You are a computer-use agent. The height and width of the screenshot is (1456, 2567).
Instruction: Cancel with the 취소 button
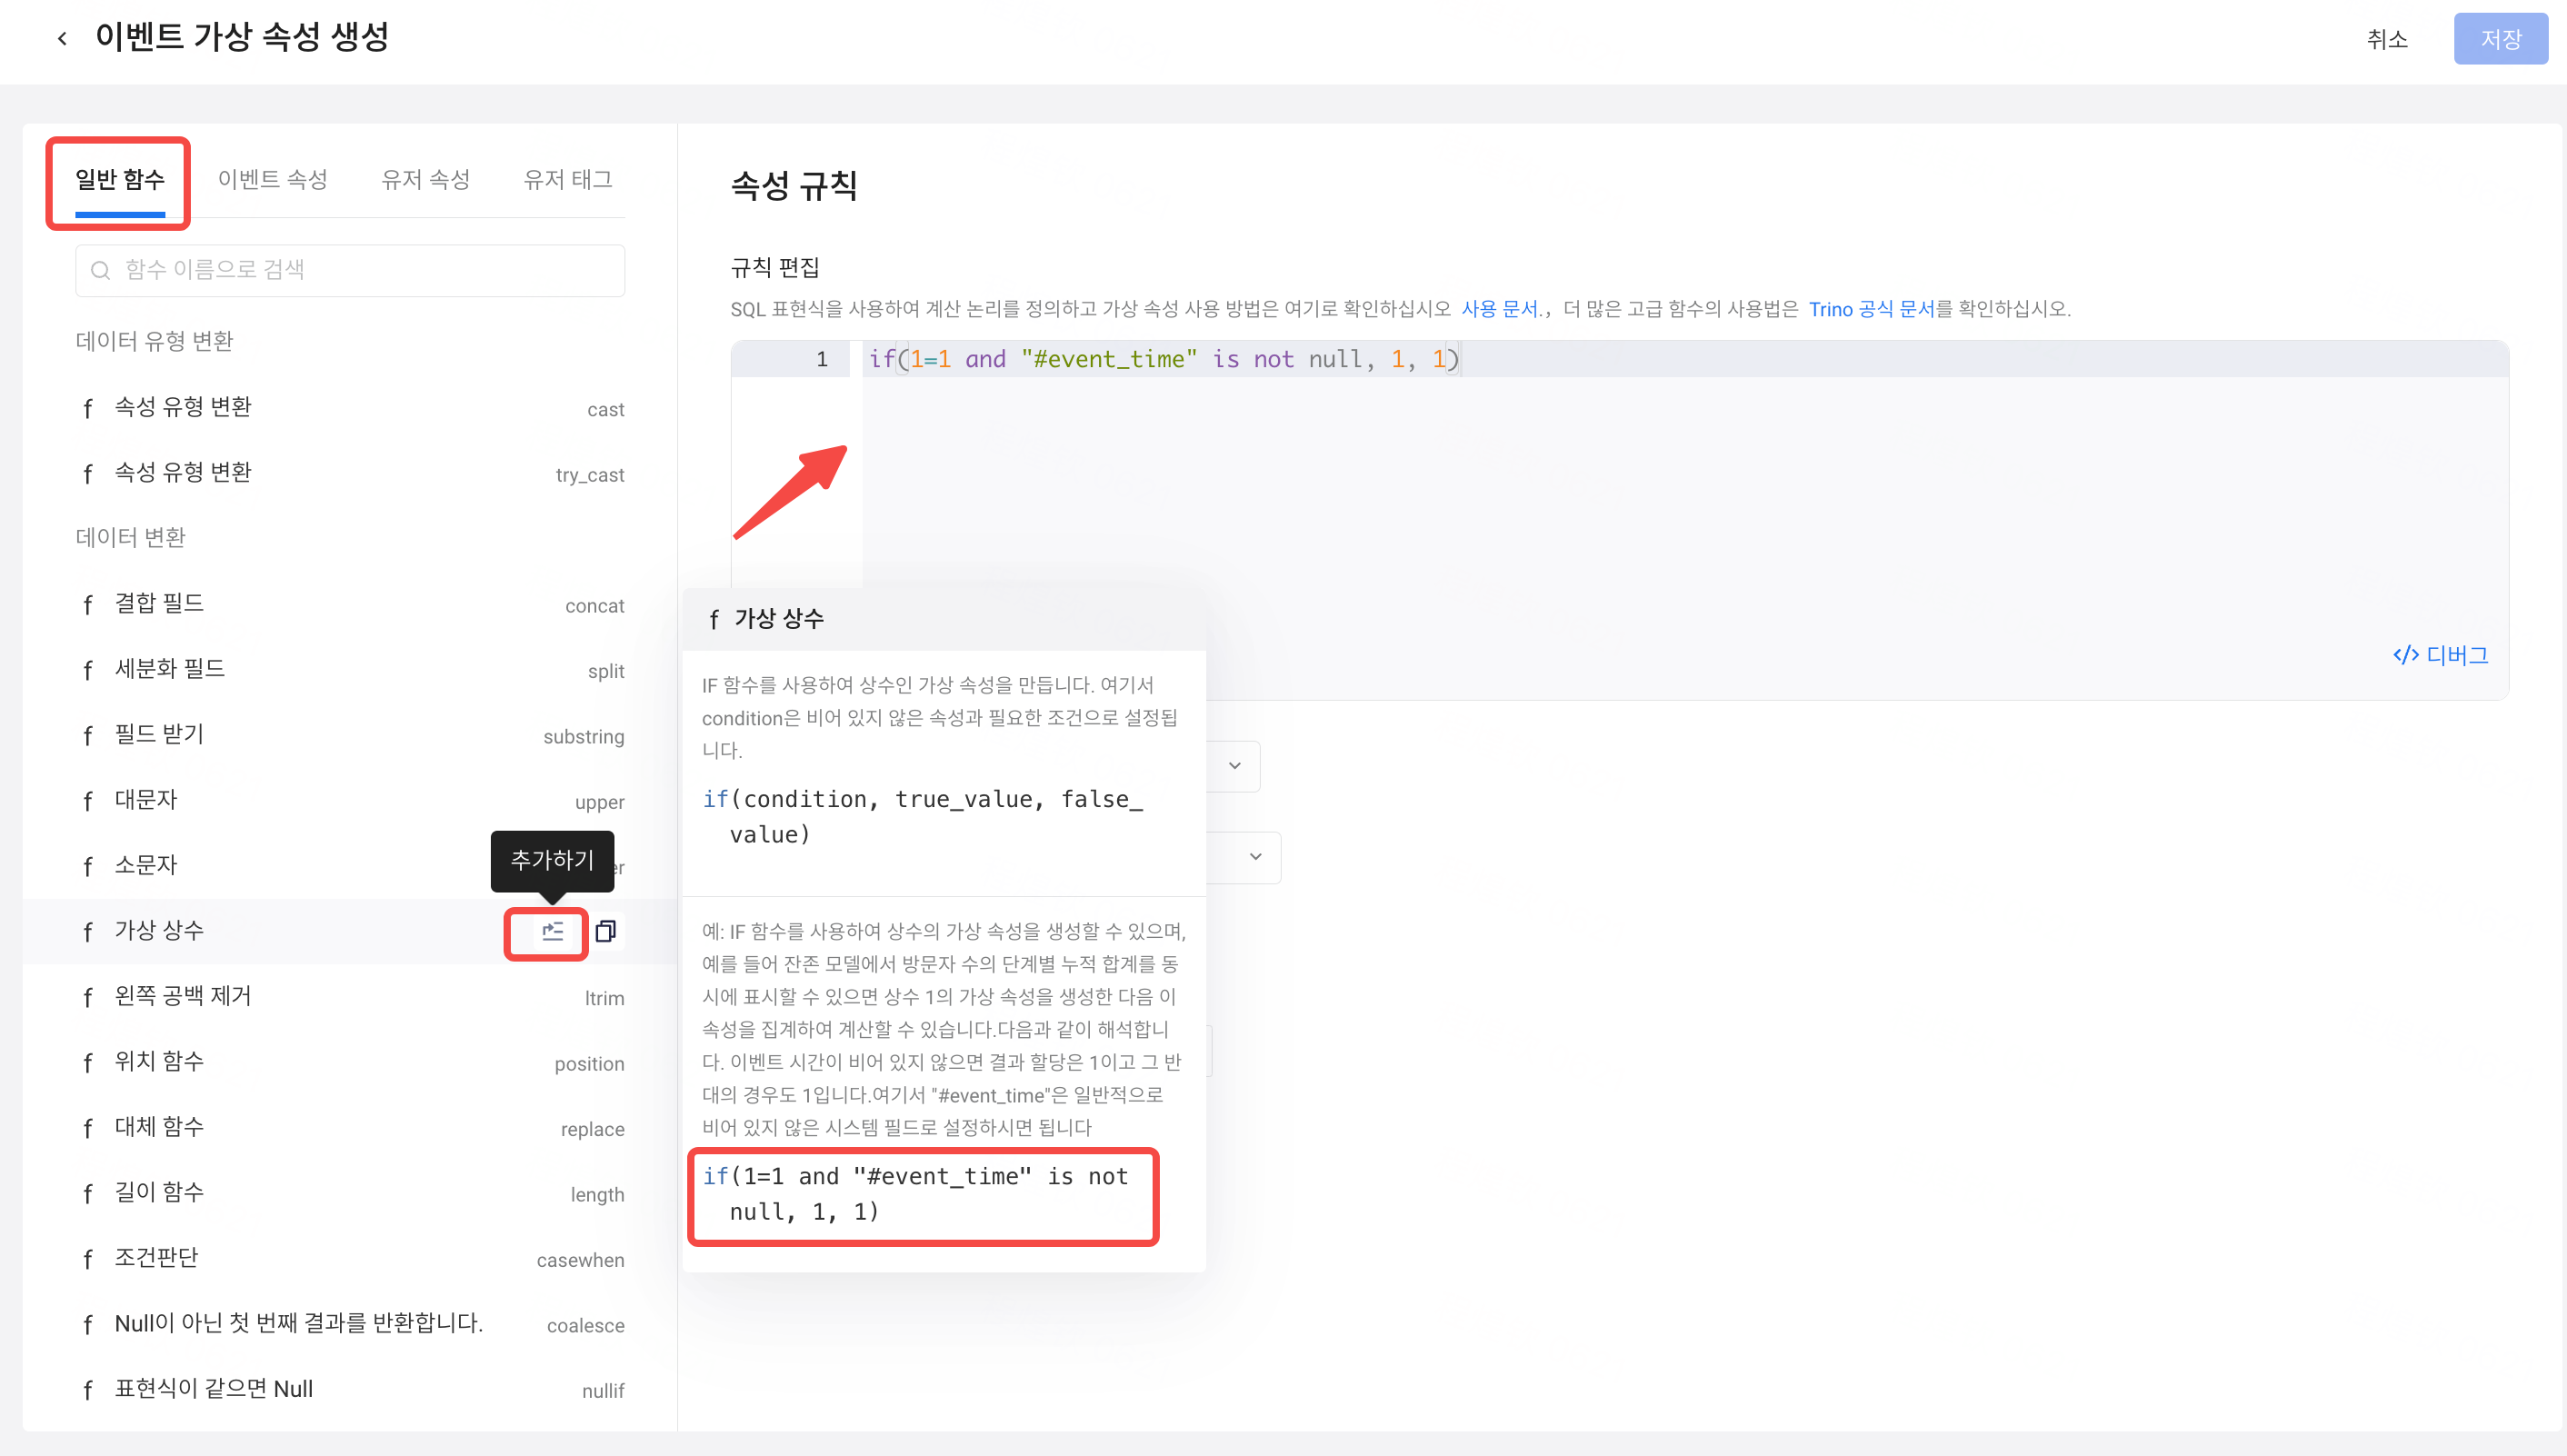(x=2387, y=39)
